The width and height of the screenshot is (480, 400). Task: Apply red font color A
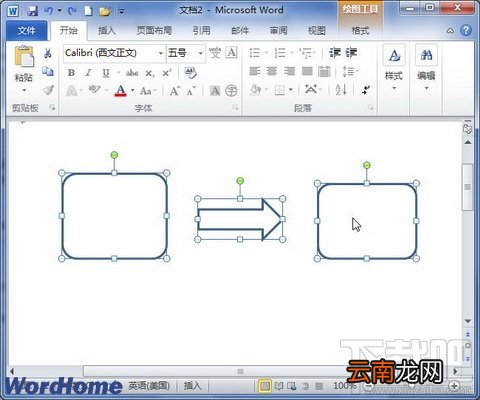121,90
